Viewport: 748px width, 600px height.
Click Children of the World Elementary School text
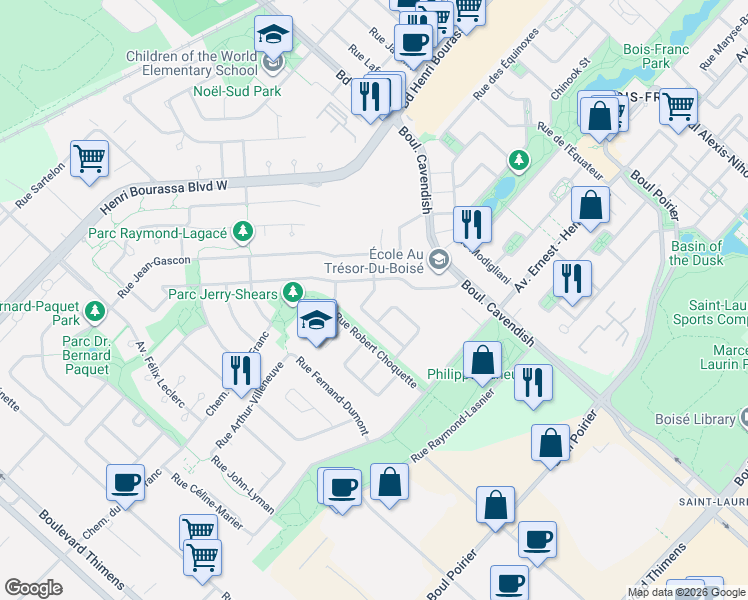(192, 63)
